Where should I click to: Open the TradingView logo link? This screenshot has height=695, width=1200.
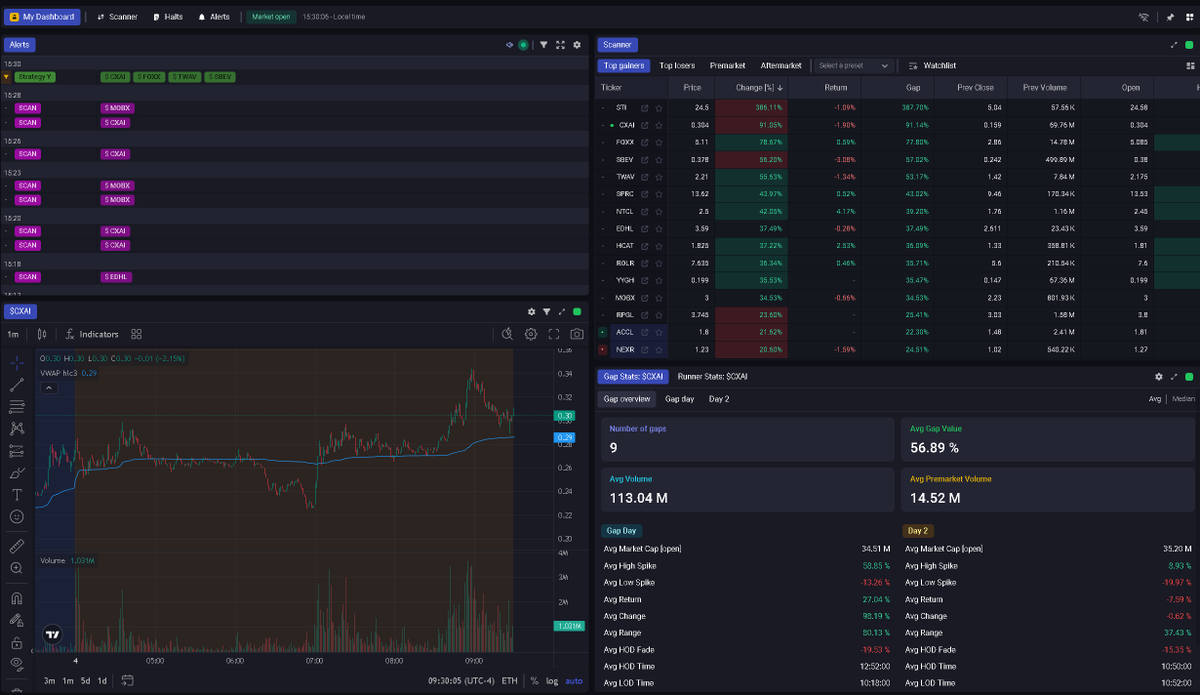tap(52, 634)
